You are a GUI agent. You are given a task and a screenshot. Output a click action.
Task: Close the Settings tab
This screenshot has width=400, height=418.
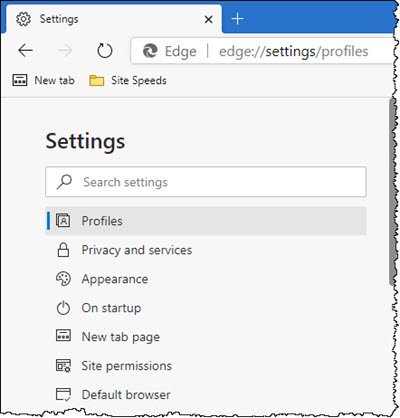point(209,20)
